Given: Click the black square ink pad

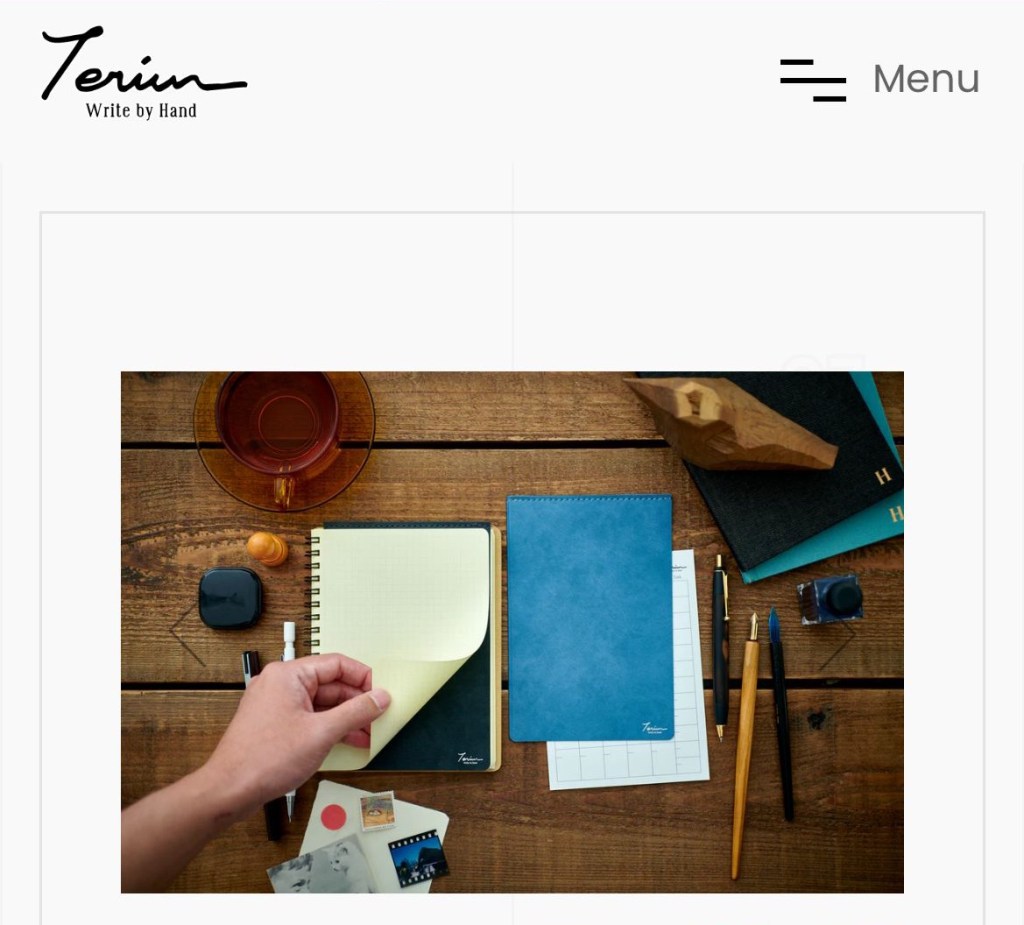Looking at the screenshot, I should (x=231, y=598).
